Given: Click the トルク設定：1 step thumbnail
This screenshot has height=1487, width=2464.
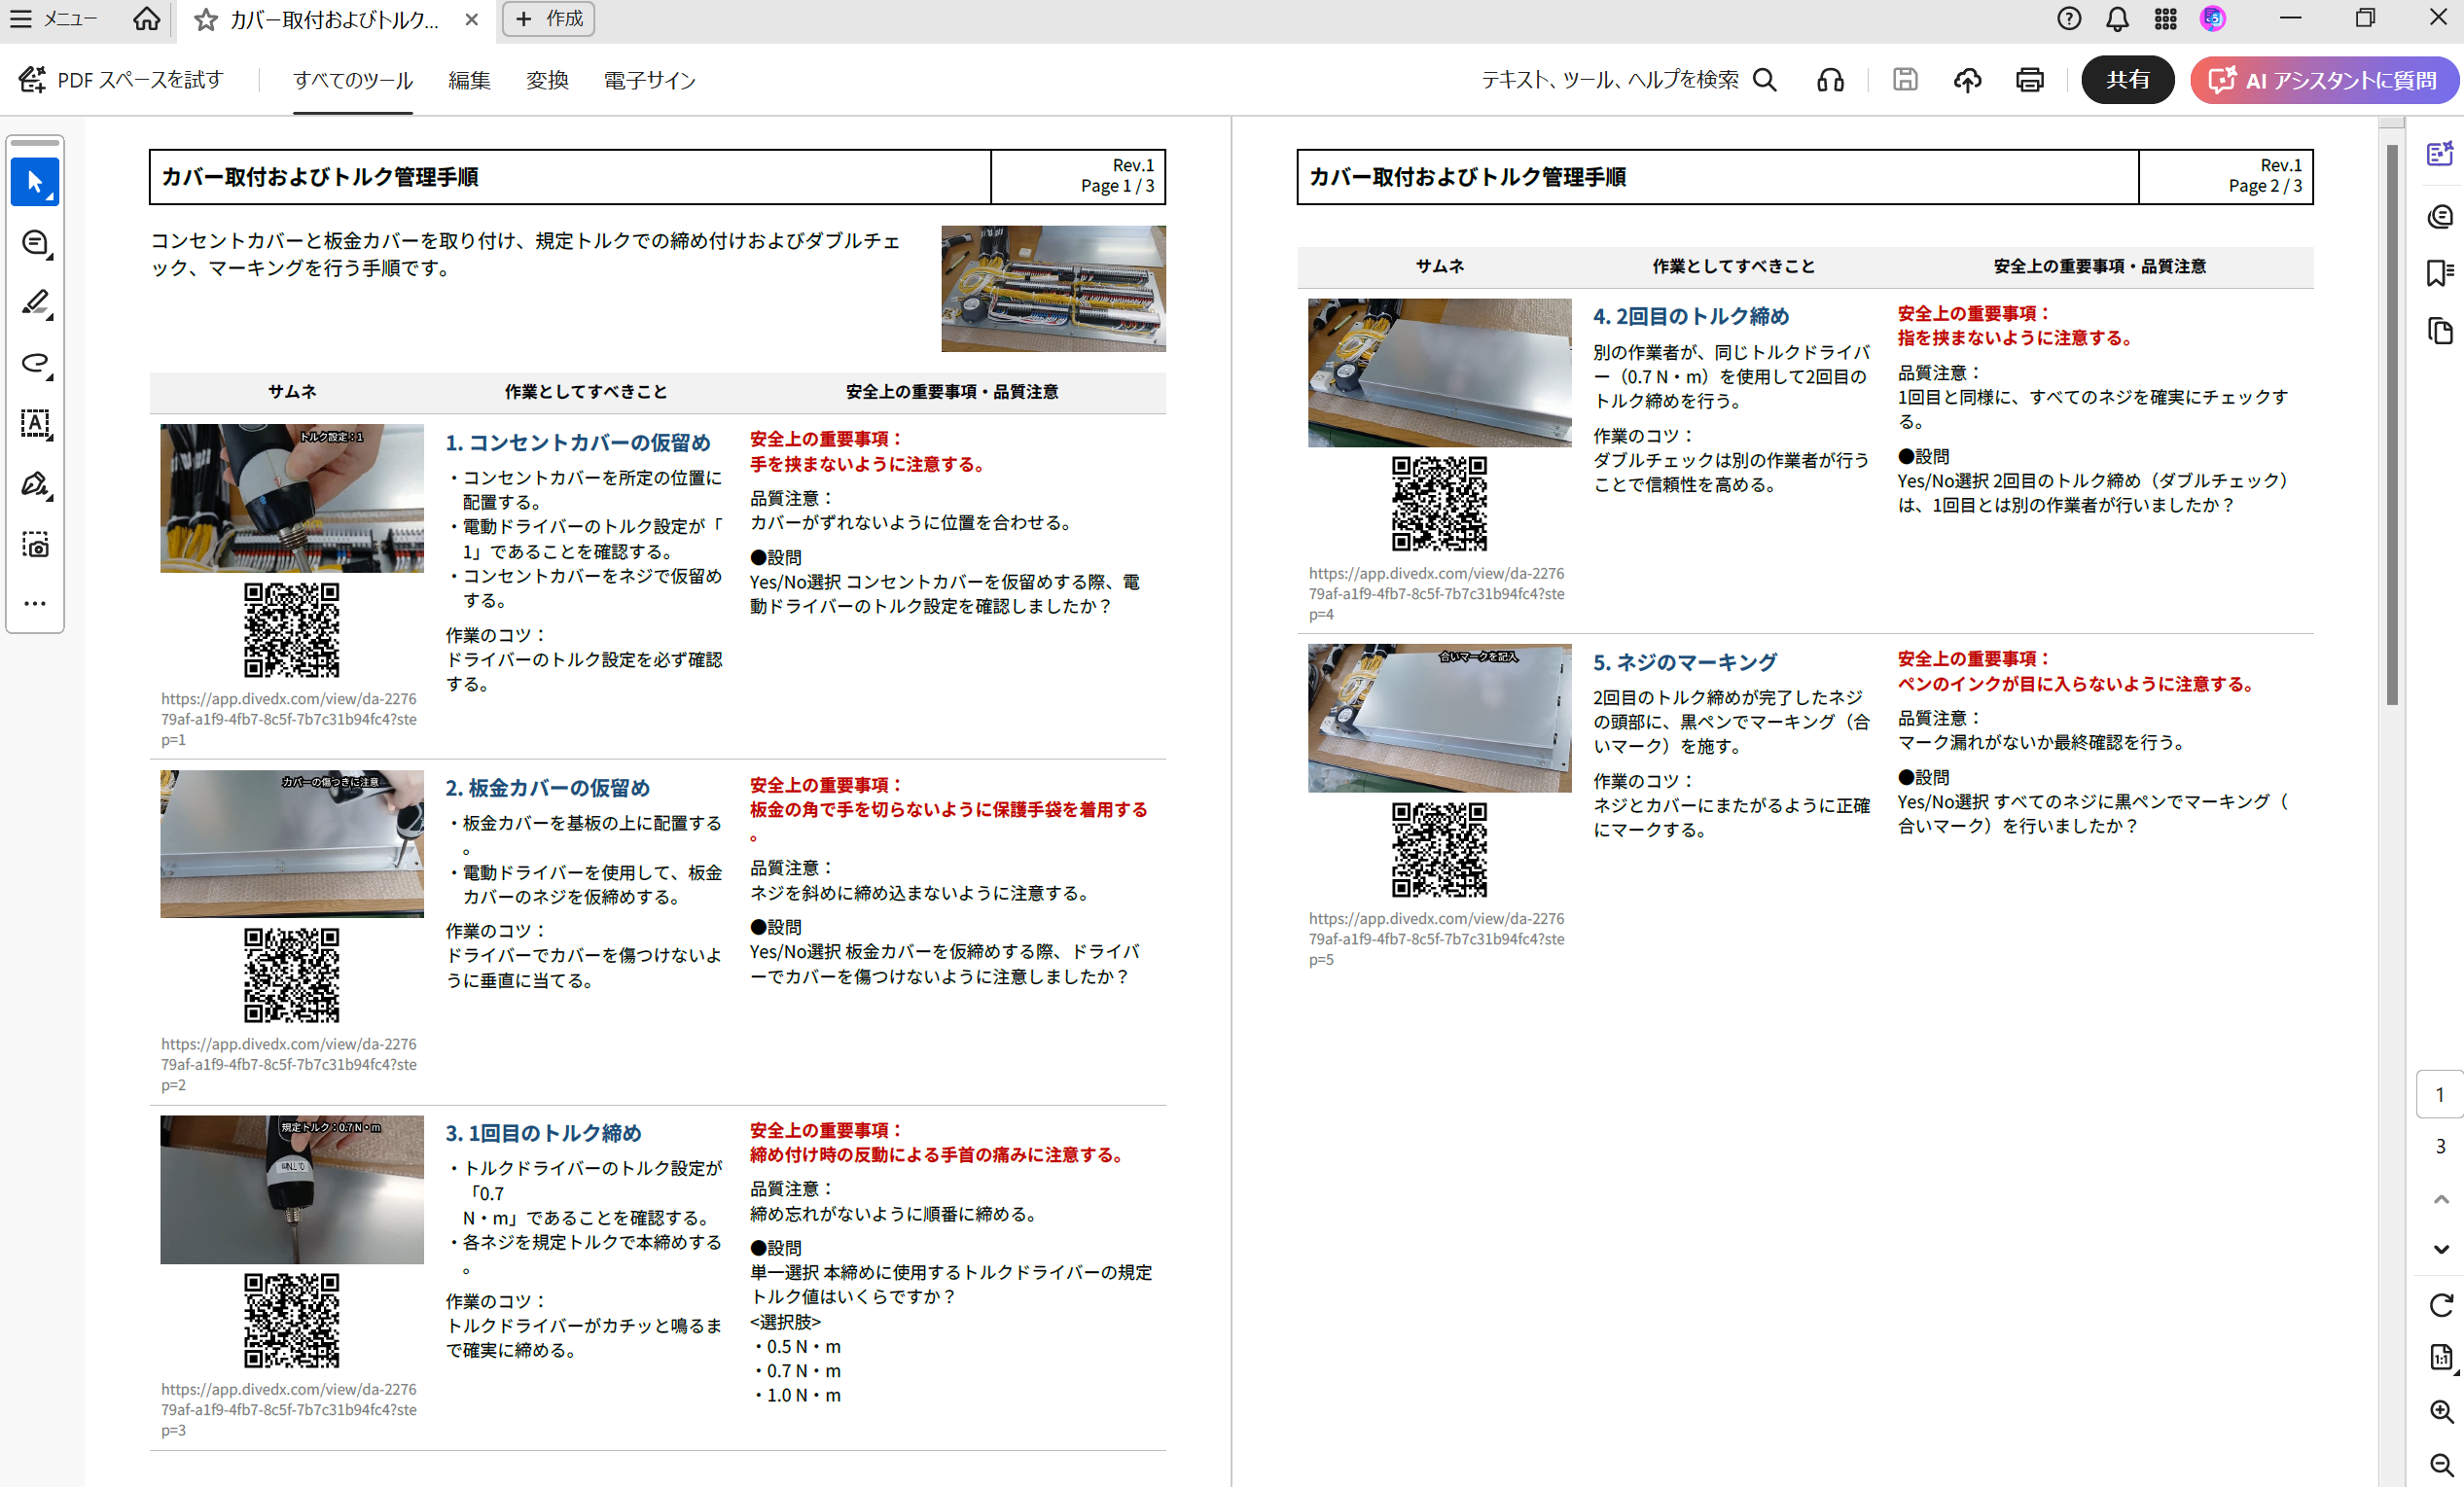Looking at the screenshot, I should pos(292,498).
